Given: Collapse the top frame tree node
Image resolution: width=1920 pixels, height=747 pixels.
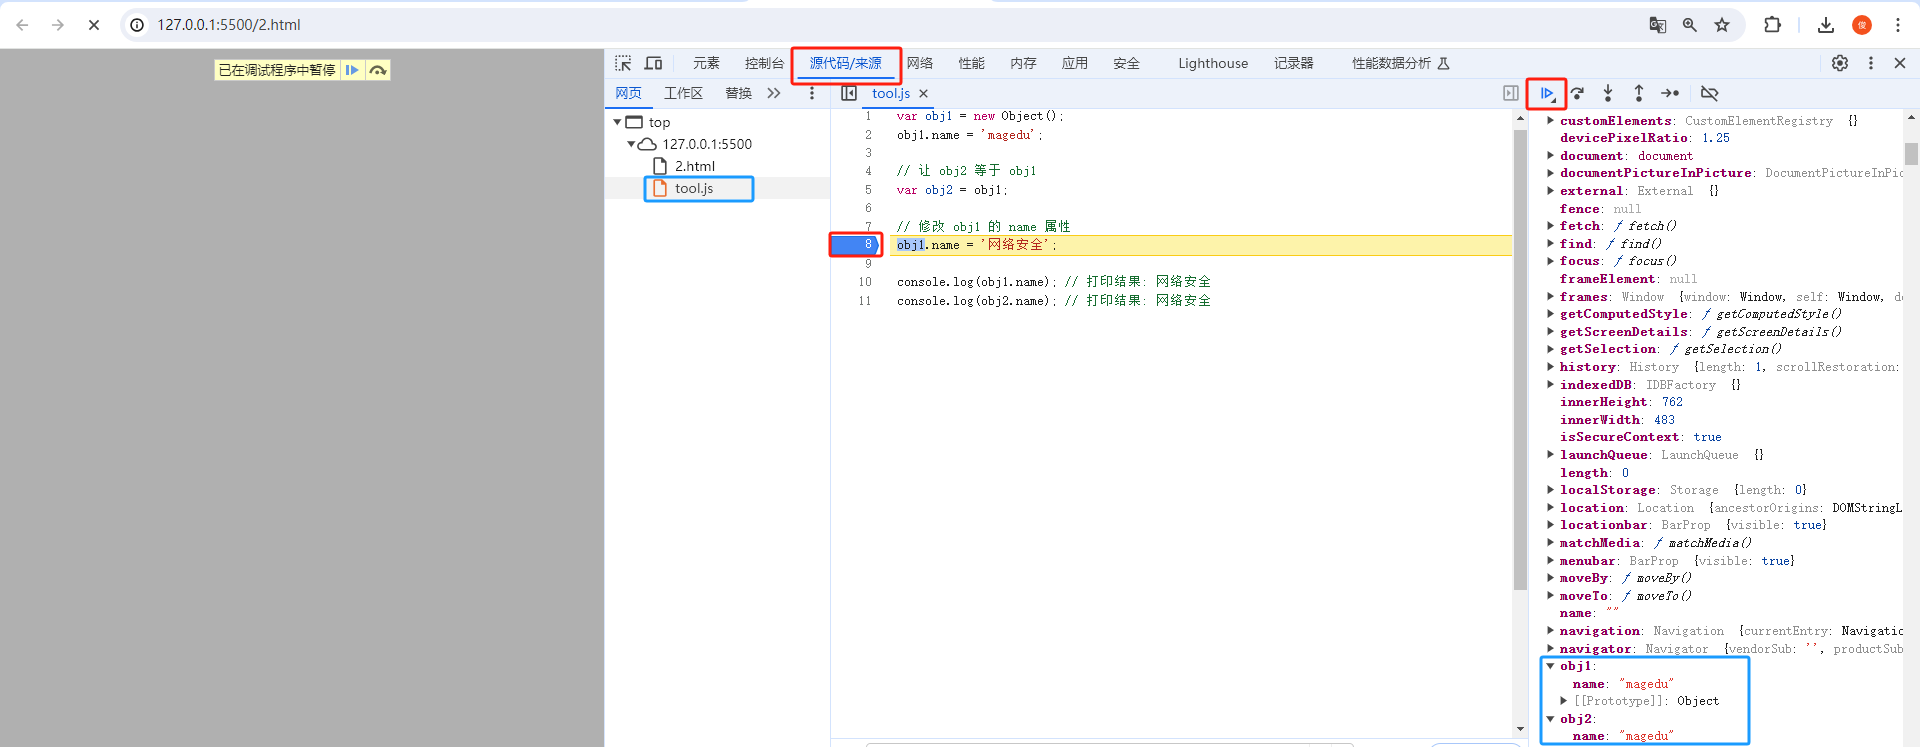Looking at the screenshot, I should point(617,122).
